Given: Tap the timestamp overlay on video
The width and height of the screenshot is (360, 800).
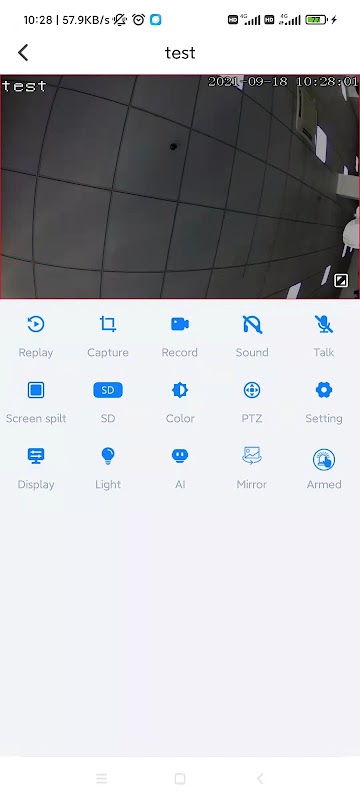Looking at the screenshot, I should (x=283, y=82).
